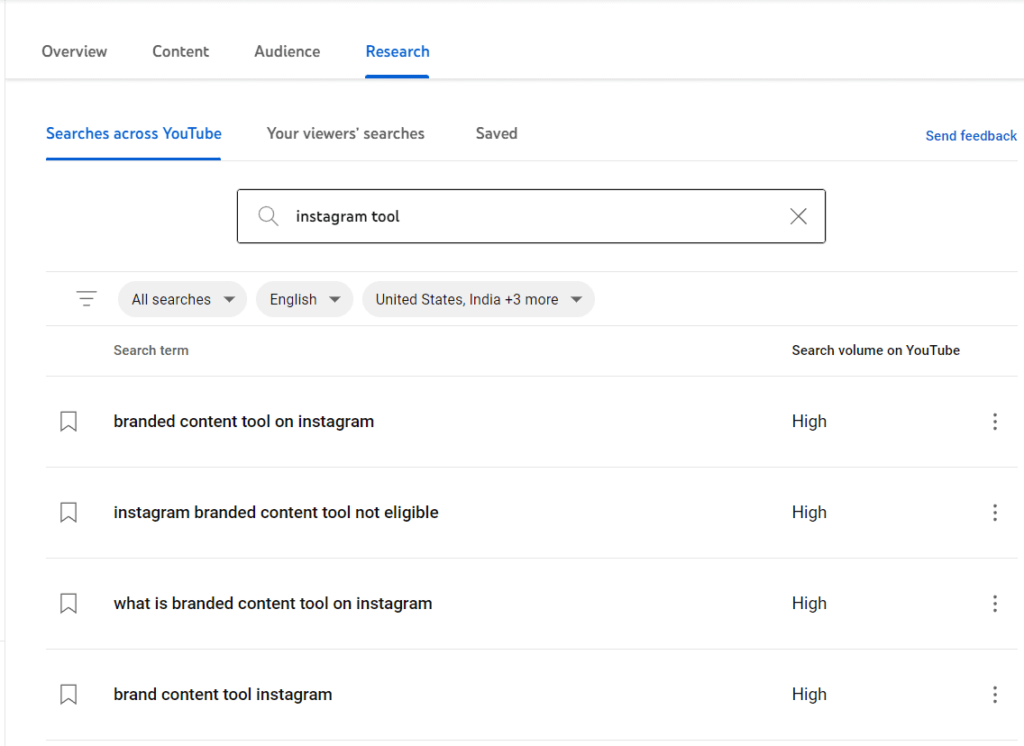Click the magnifying glass search icon

pyautogui.click(x=268, y=216)
